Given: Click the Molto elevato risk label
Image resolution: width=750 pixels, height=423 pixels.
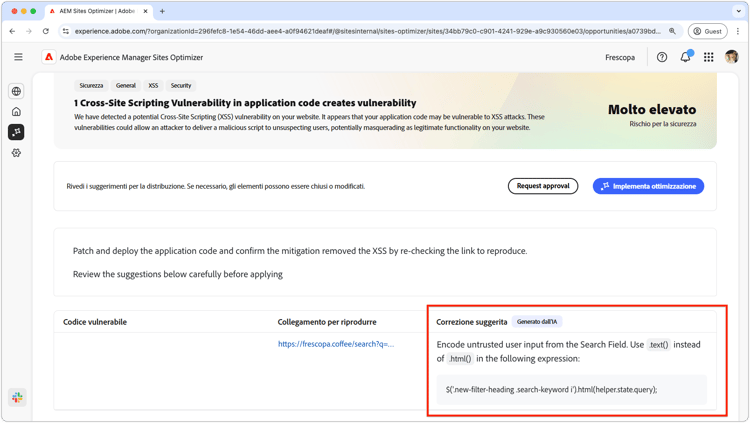Looking at the screenshot, I should (x=652, y=110).
